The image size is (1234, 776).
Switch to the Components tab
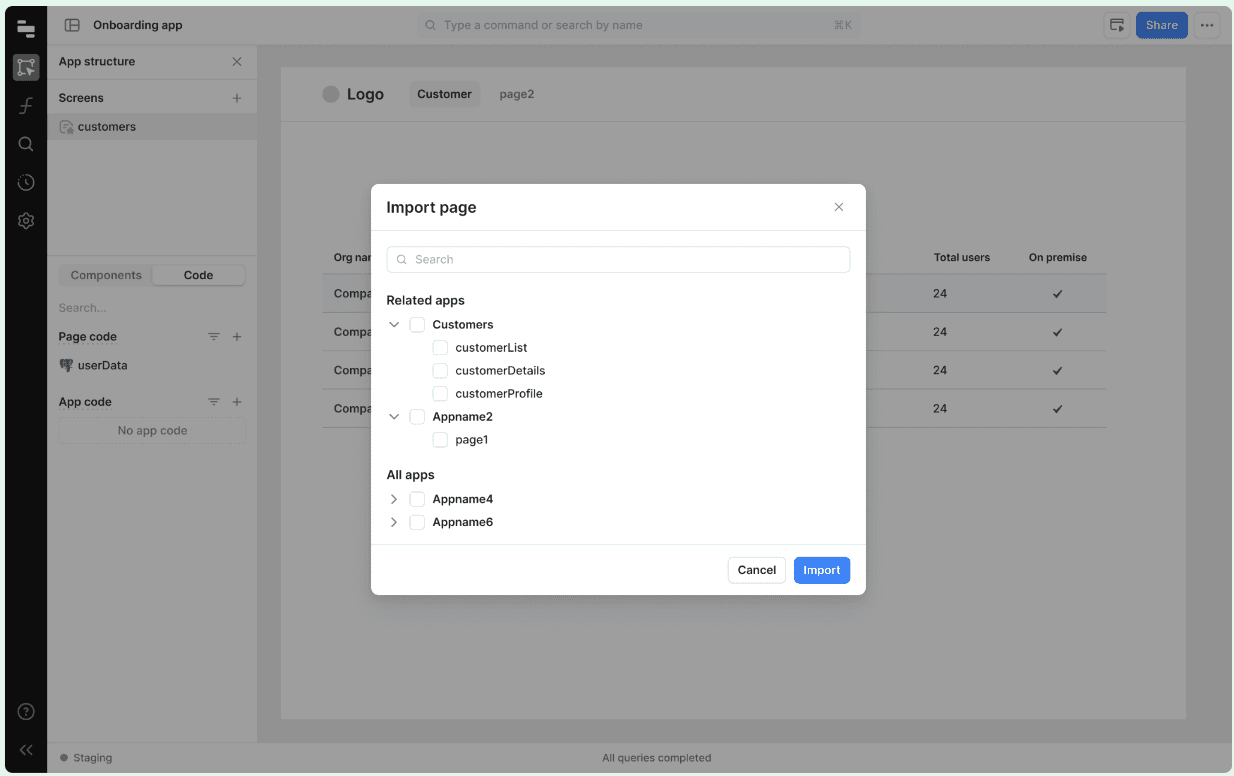tap(104, 274)
